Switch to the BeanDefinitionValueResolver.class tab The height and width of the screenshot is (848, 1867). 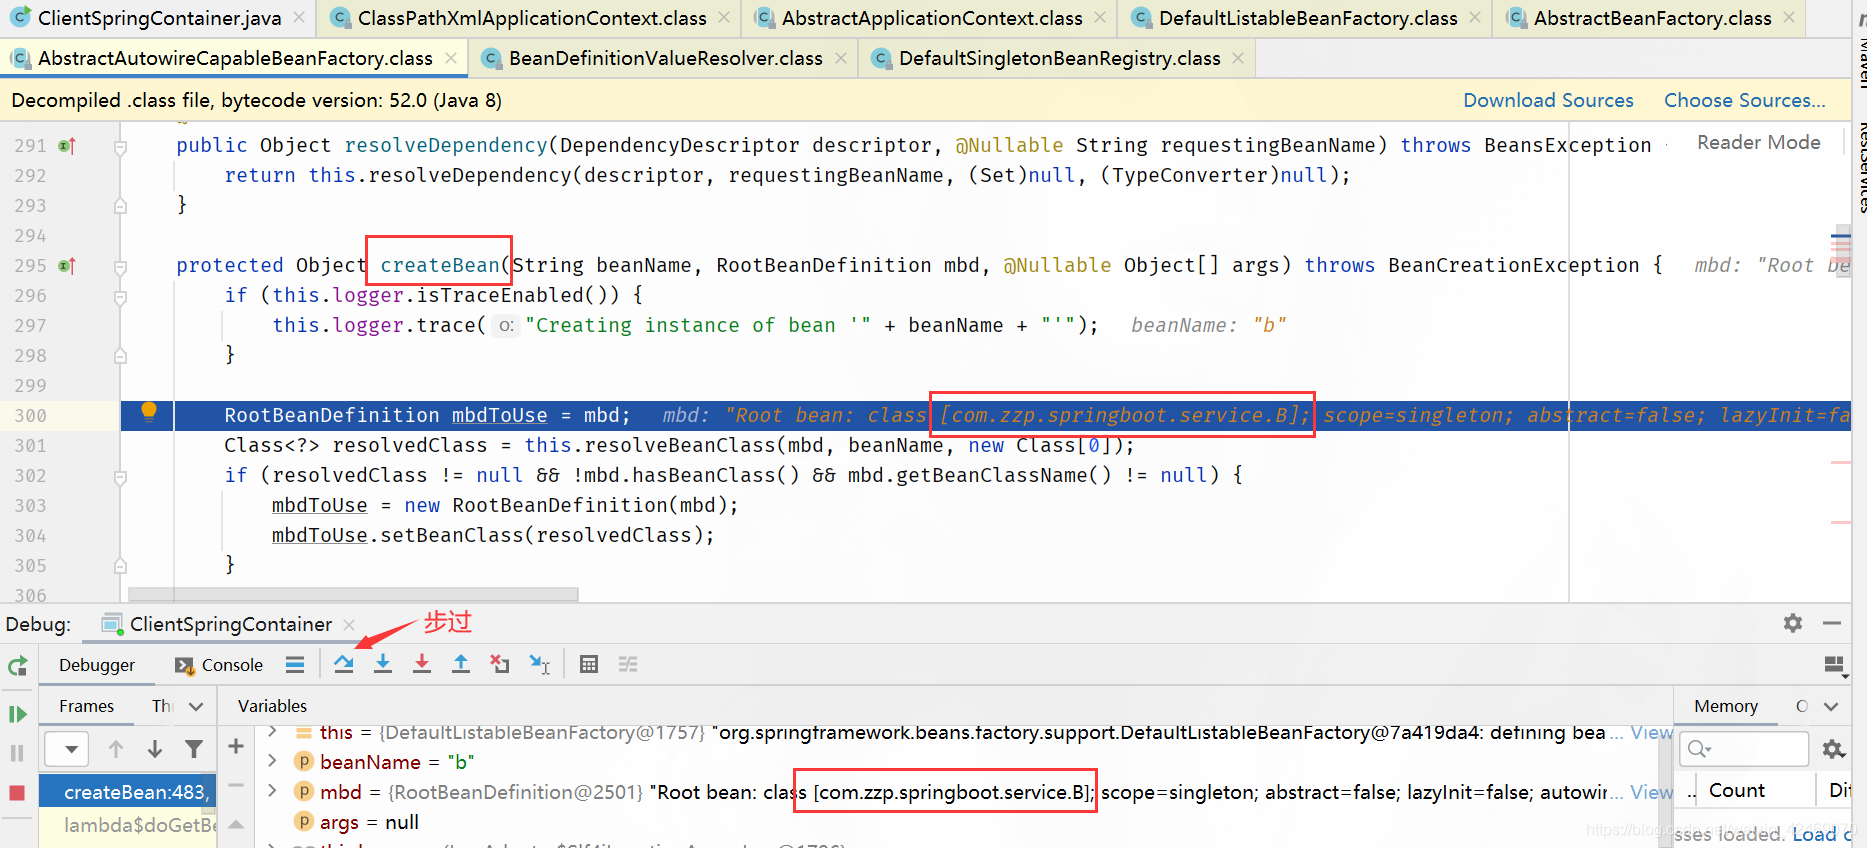click(x=665, y=58)
